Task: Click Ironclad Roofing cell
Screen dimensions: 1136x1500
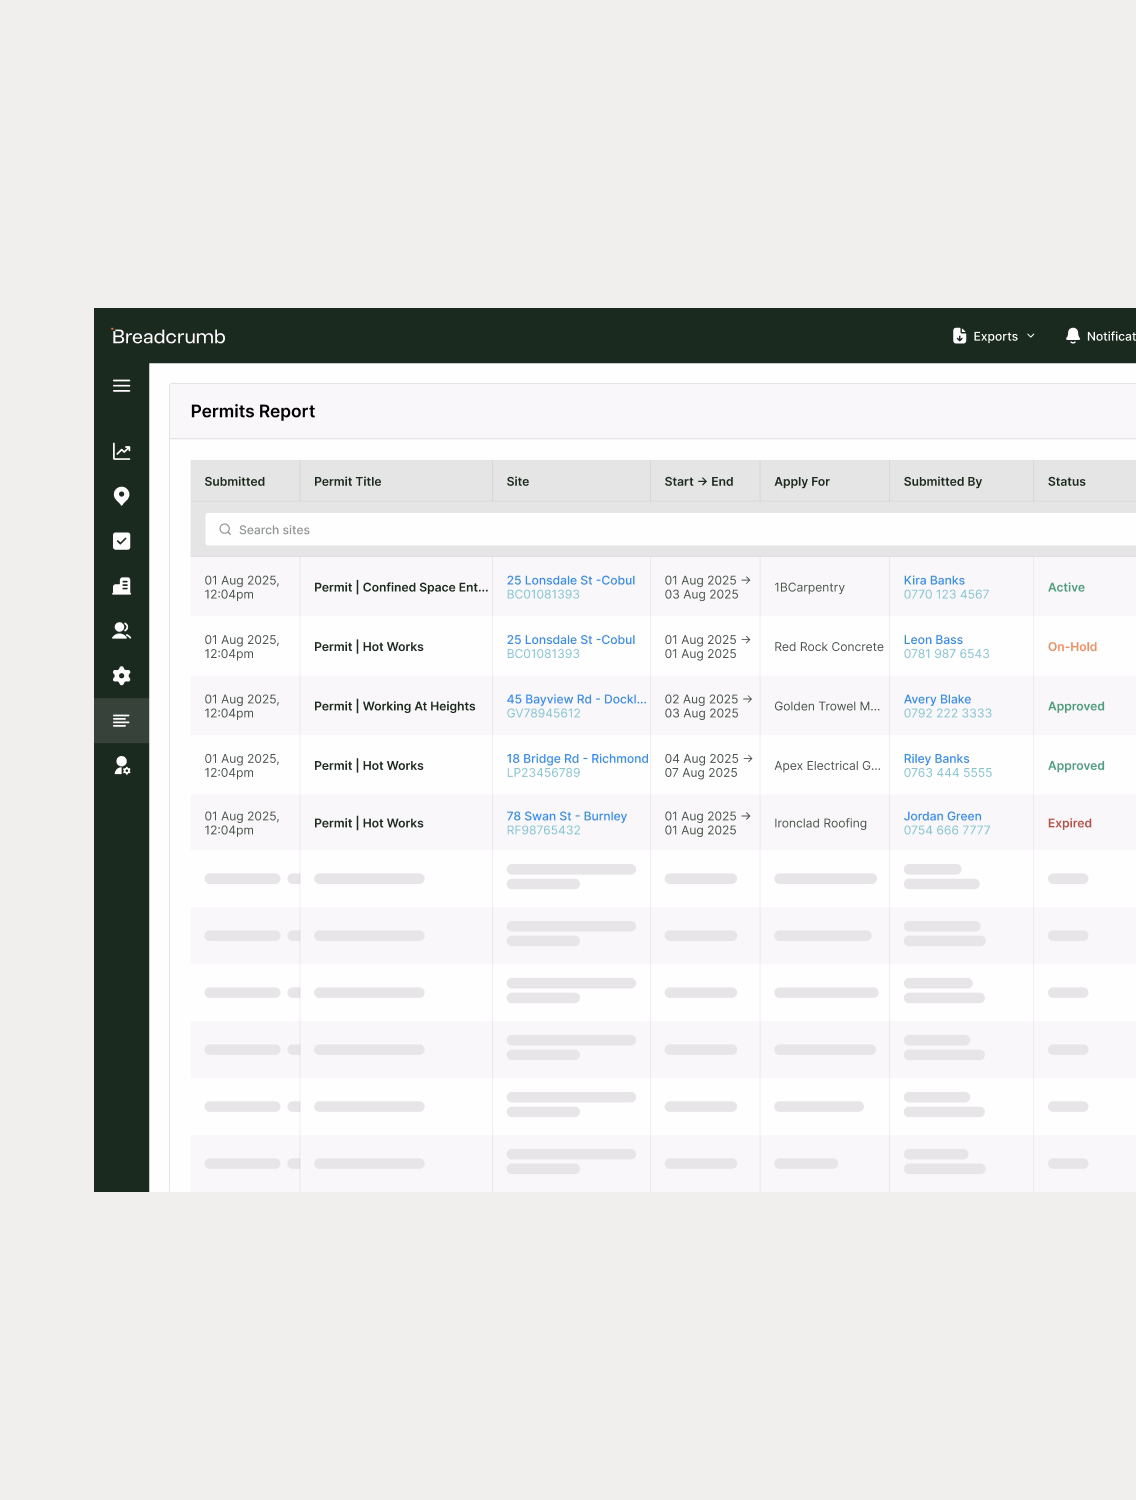Action: [820, 823]
